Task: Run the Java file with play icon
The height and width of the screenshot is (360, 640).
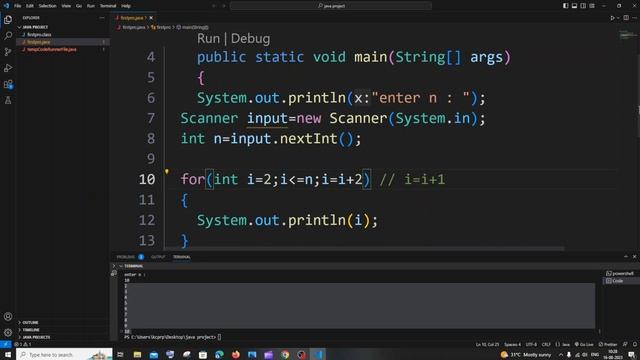Action: click(x=612, y=18)
